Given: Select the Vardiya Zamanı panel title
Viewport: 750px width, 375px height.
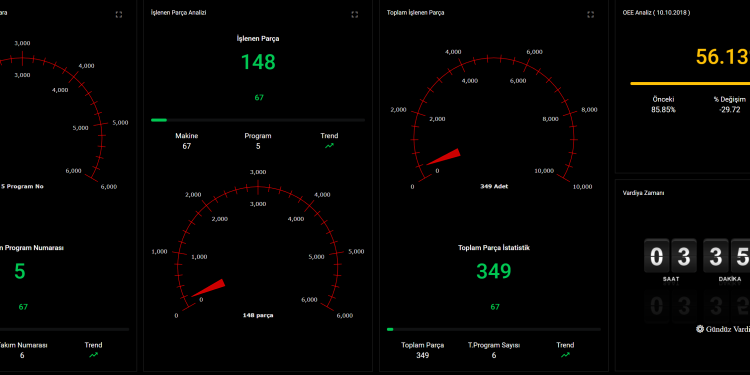Looking at the screenshot, I should [x=643, y=193].
